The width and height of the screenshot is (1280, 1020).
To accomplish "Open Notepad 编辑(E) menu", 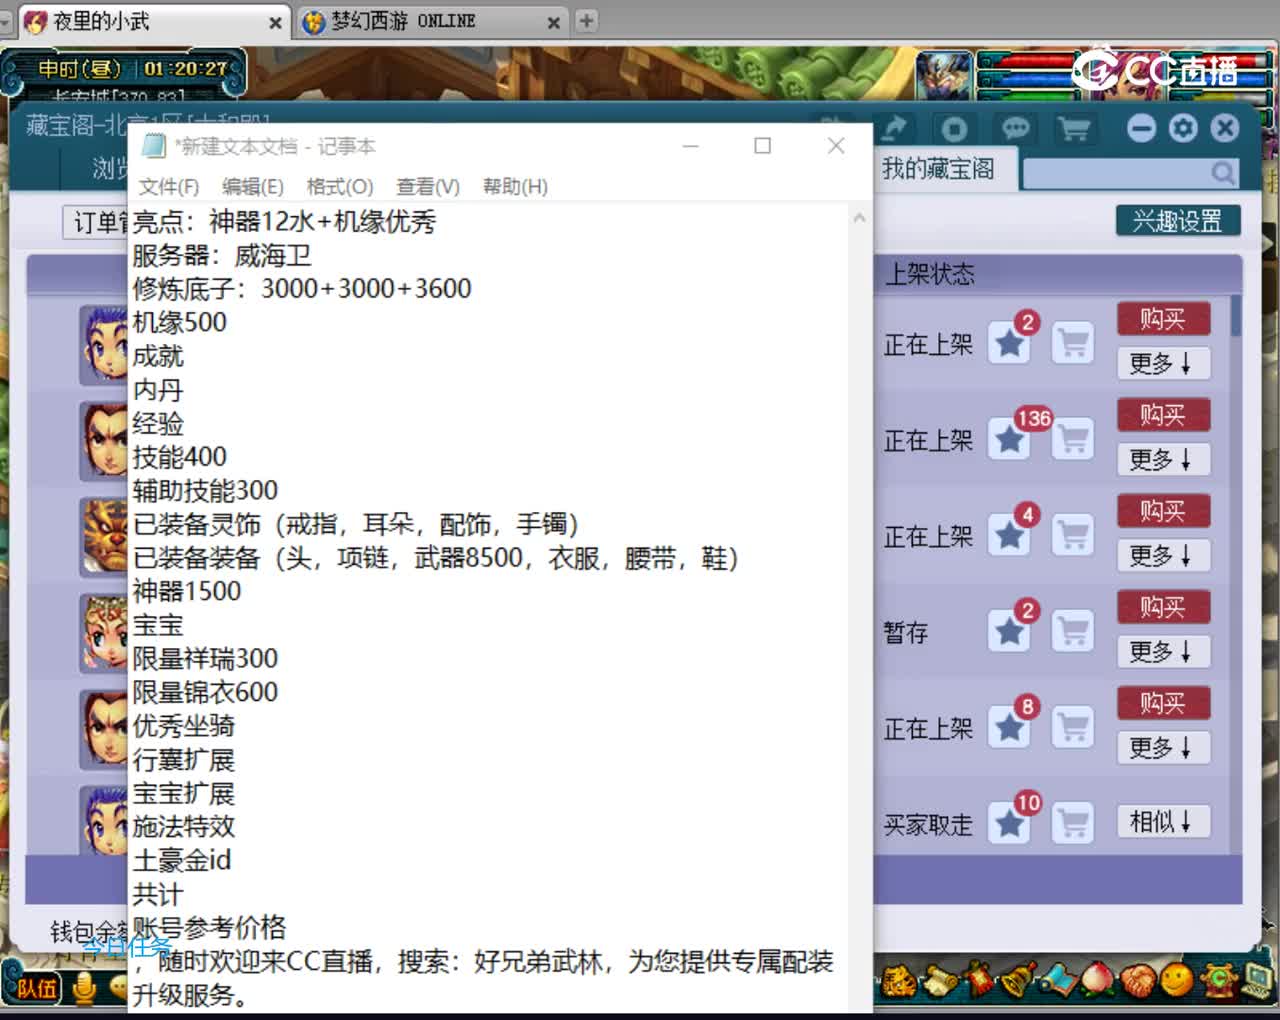I will tap(252, 187).
